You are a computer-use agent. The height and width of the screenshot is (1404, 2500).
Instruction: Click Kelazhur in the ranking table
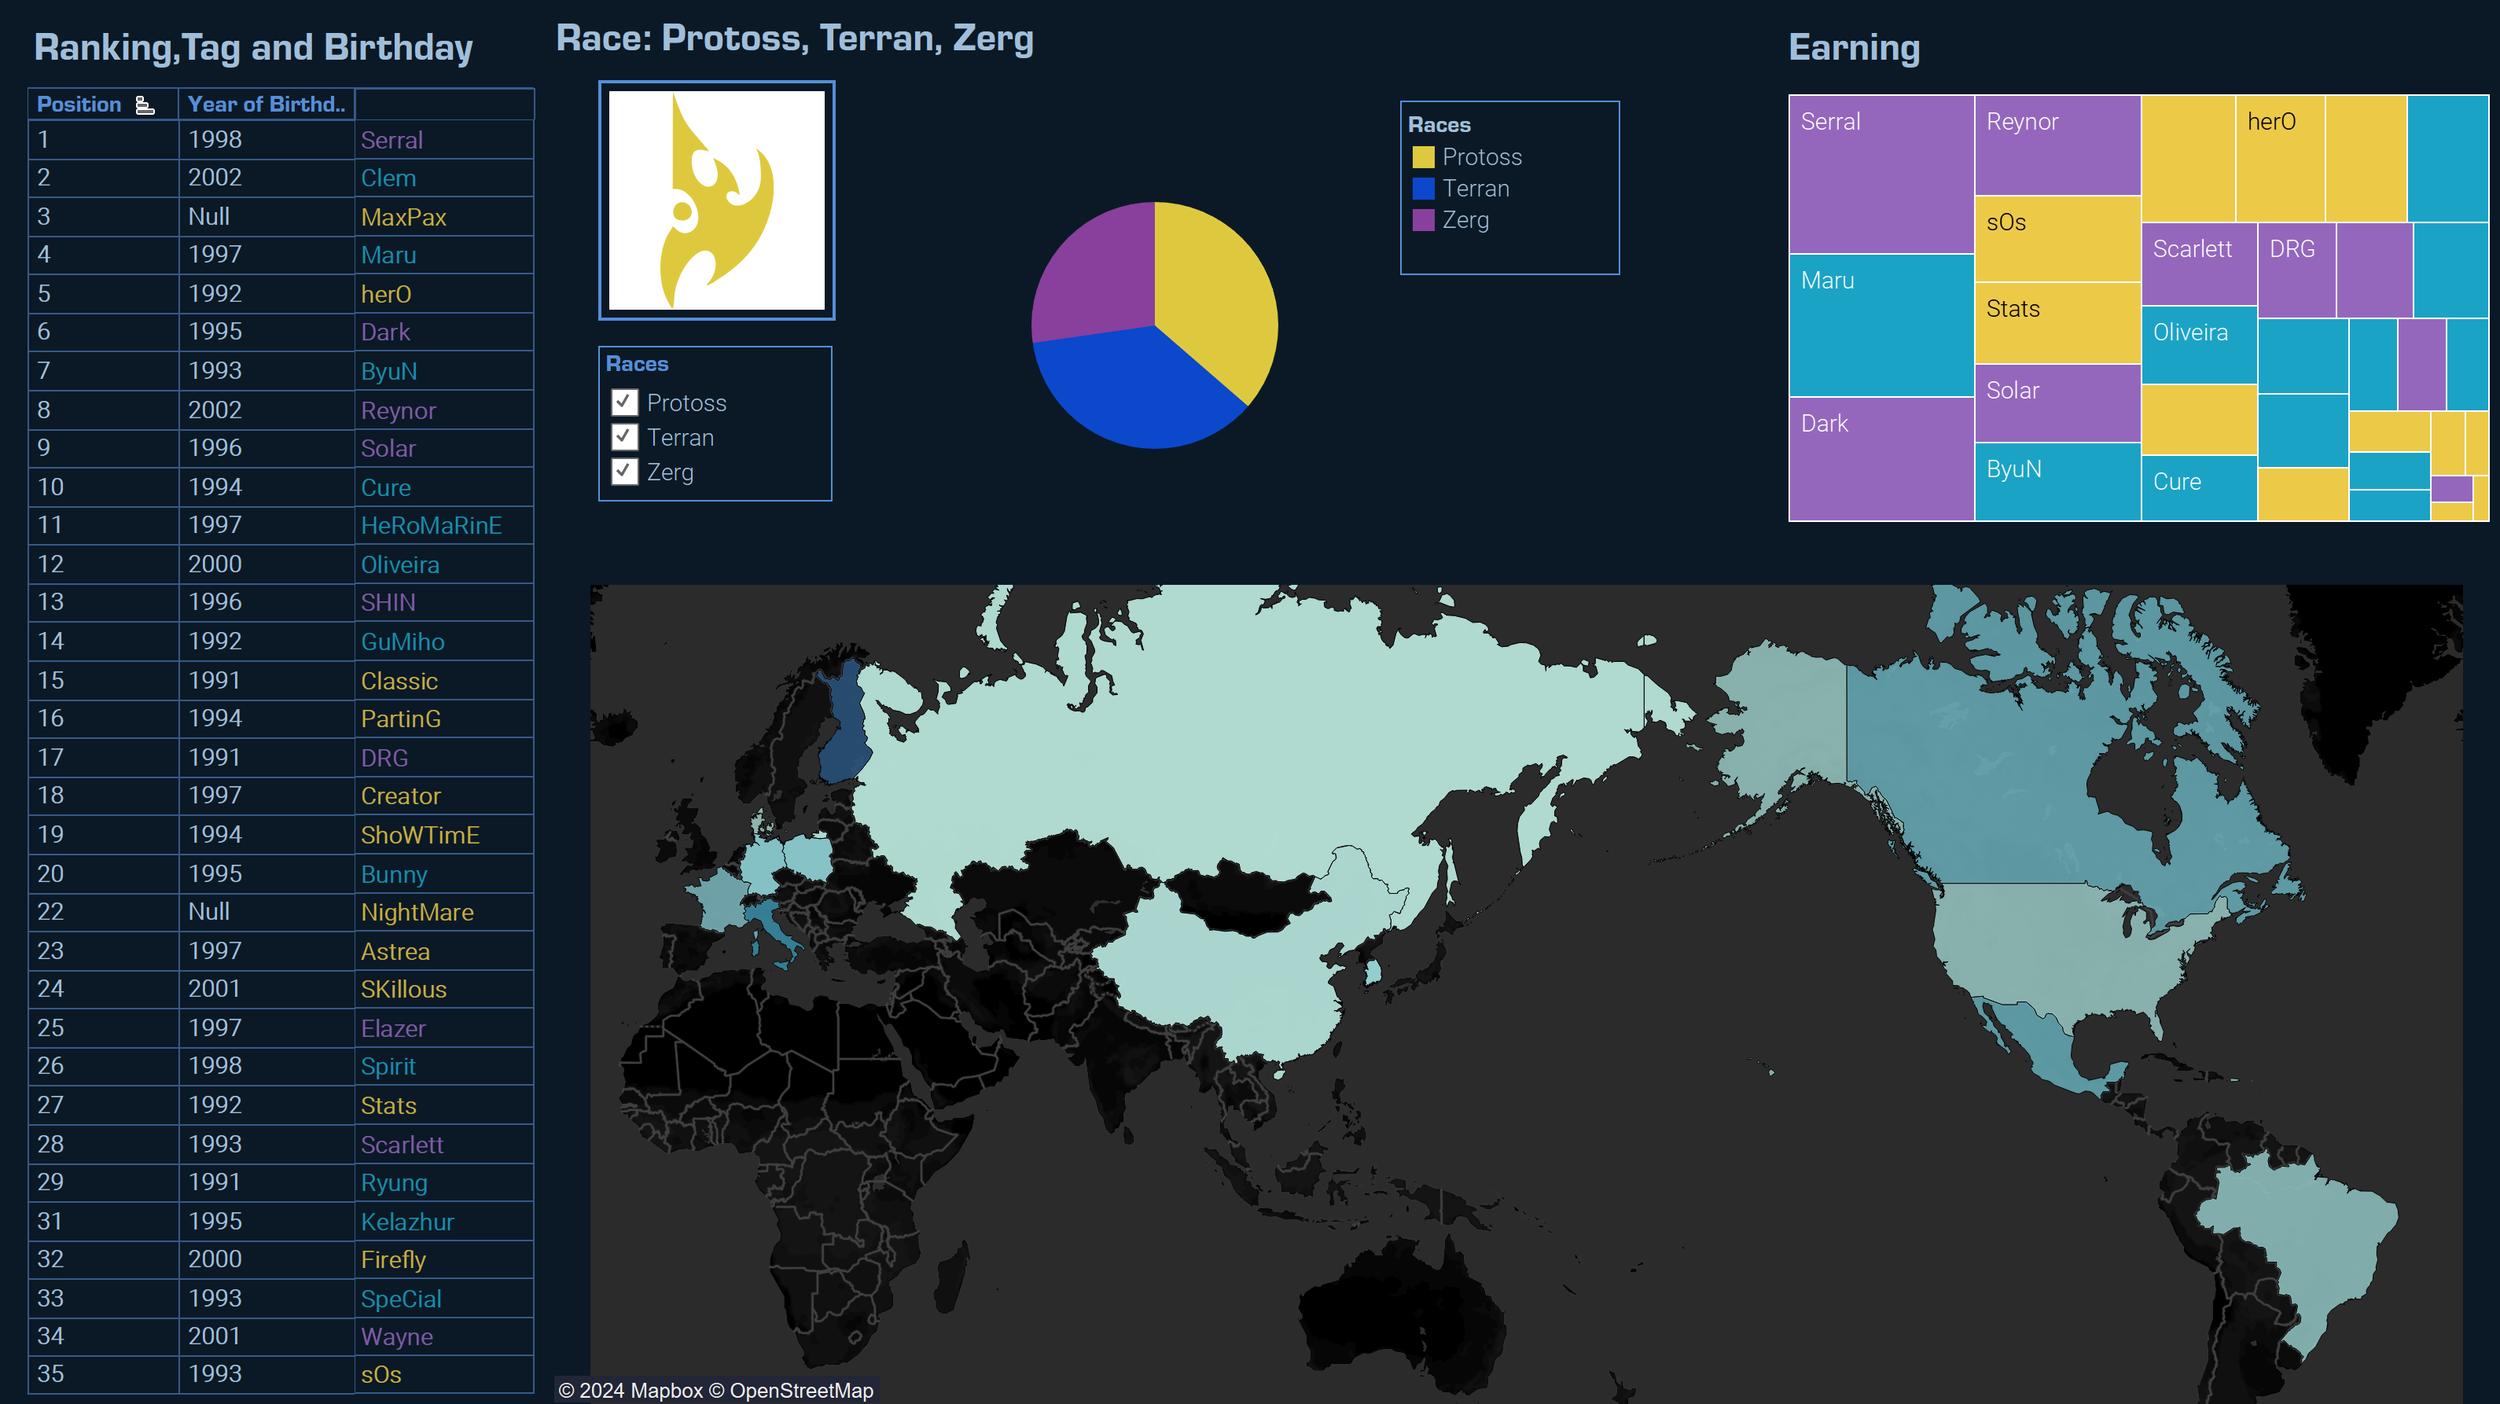point(407,1221)
